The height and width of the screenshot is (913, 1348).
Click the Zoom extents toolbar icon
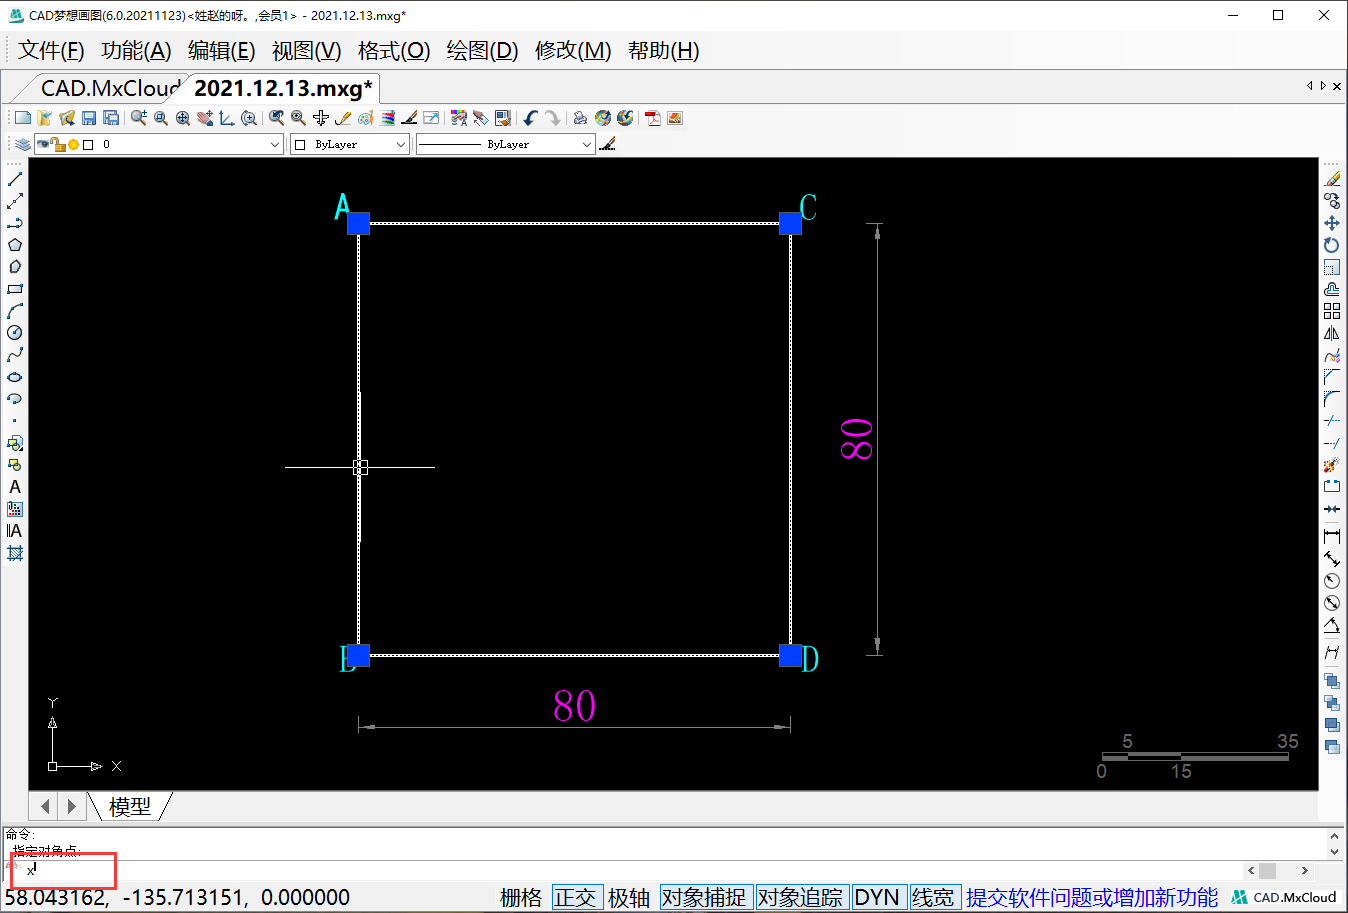click(x=183, y=118)
